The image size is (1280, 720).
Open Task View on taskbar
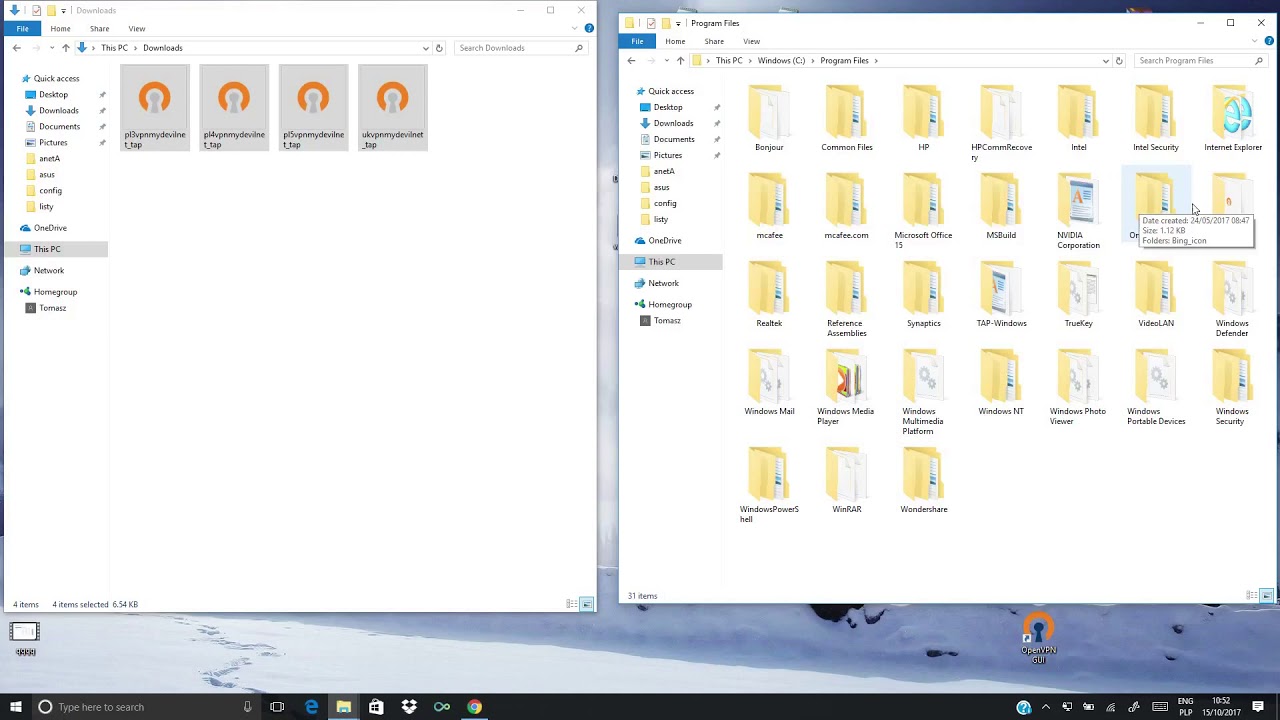(x=277, y=707)
